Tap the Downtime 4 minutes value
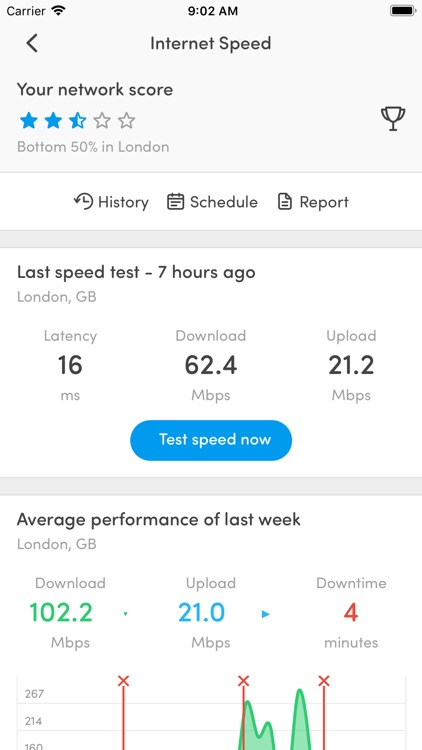 351,613
